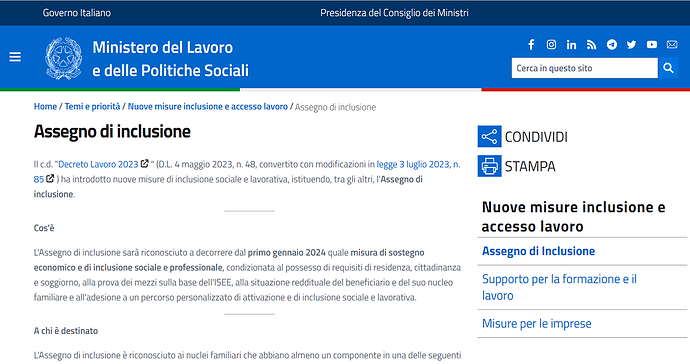Go to Home breadcrumb link
The image size is (690, 364).
[45, 107]
